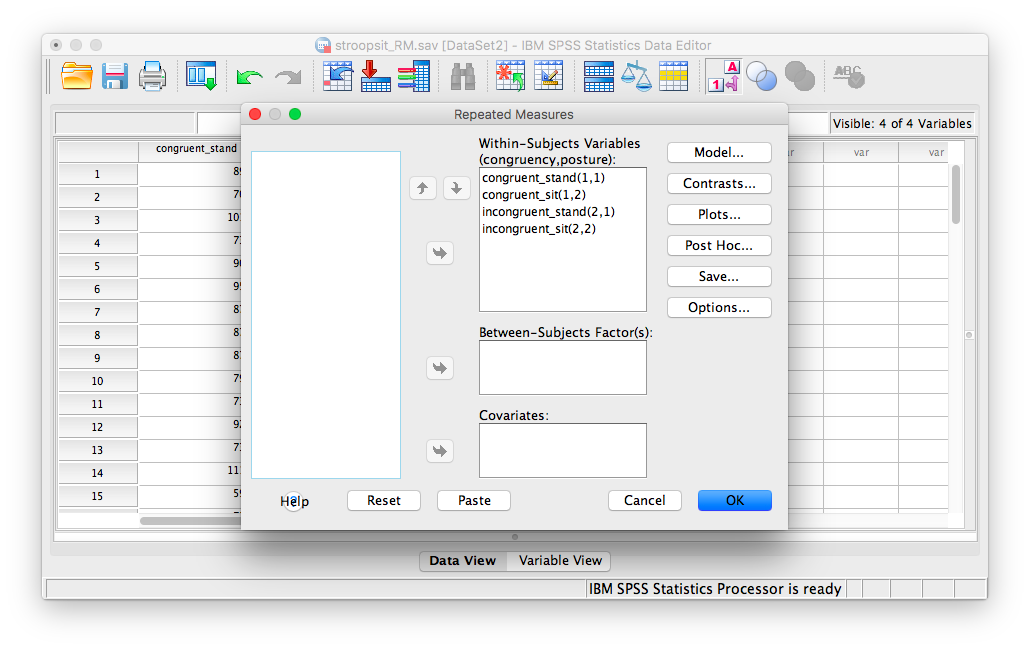This screenshot has height=650, width=1030.
Task: Open the Plots... dialog
Action: pos(719,215)
